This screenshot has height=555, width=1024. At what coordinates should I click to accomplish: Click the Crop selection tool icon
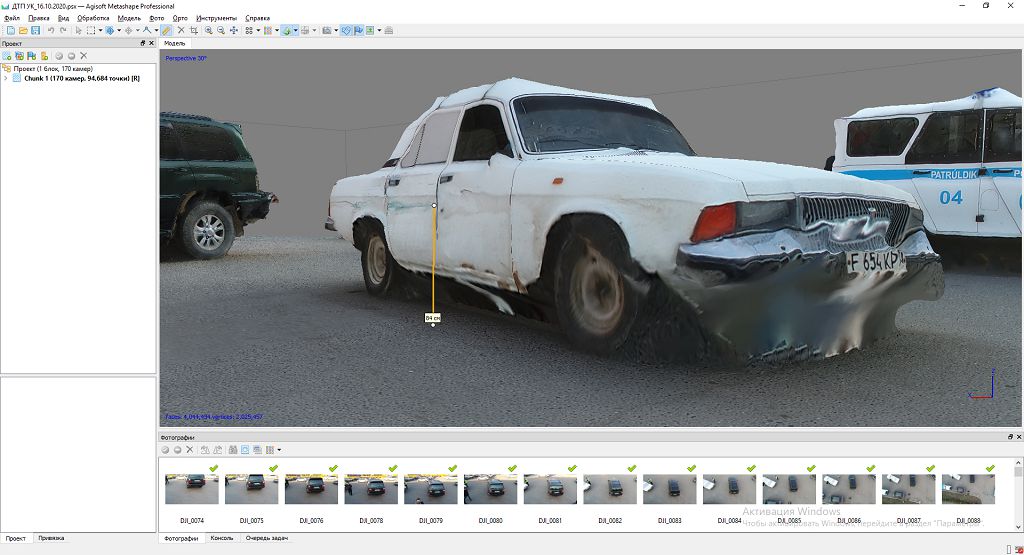[193, 31]
